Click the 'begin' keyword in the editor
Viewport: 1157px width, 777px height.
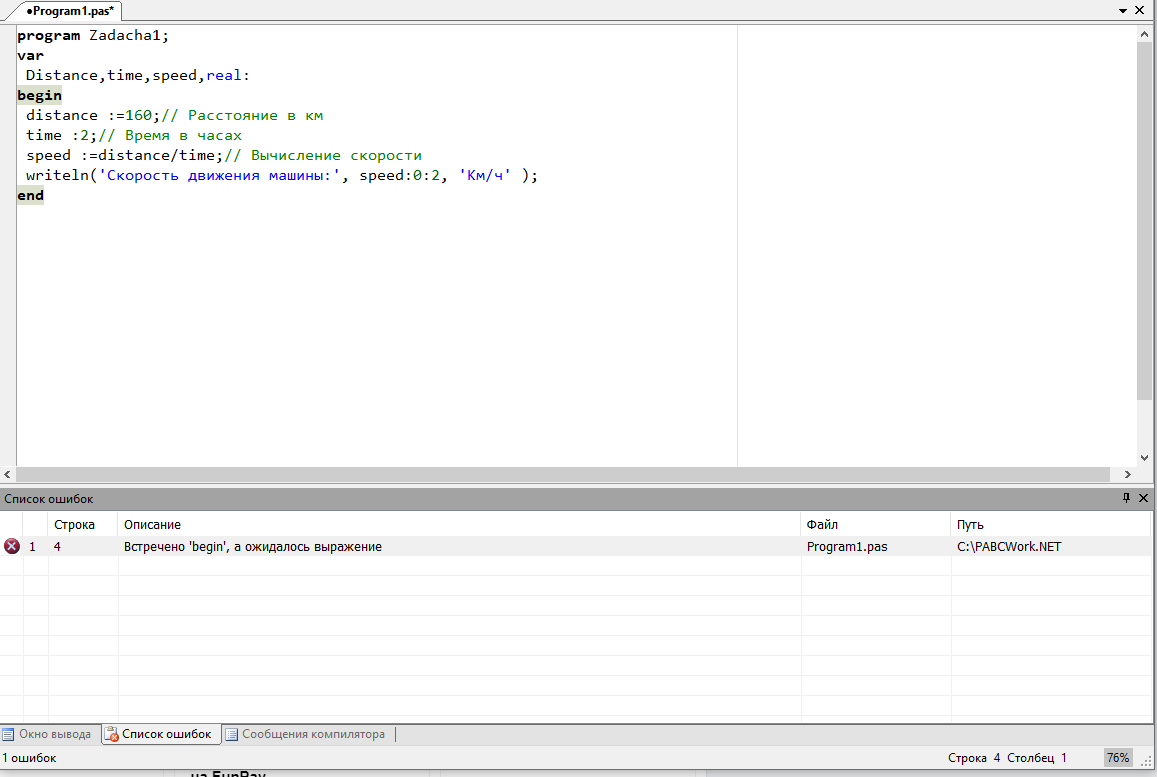(x=39, y=95)
